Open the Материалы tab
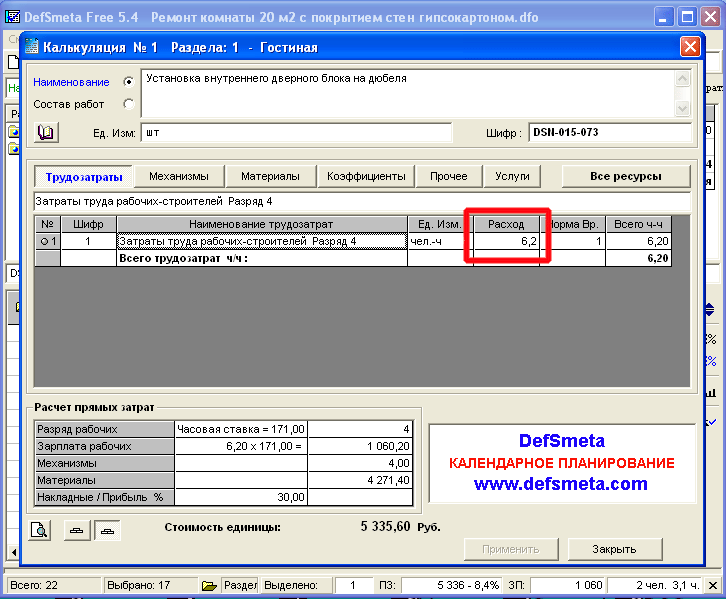The width and height of the screenshot is (726, 599). [270, 176]
